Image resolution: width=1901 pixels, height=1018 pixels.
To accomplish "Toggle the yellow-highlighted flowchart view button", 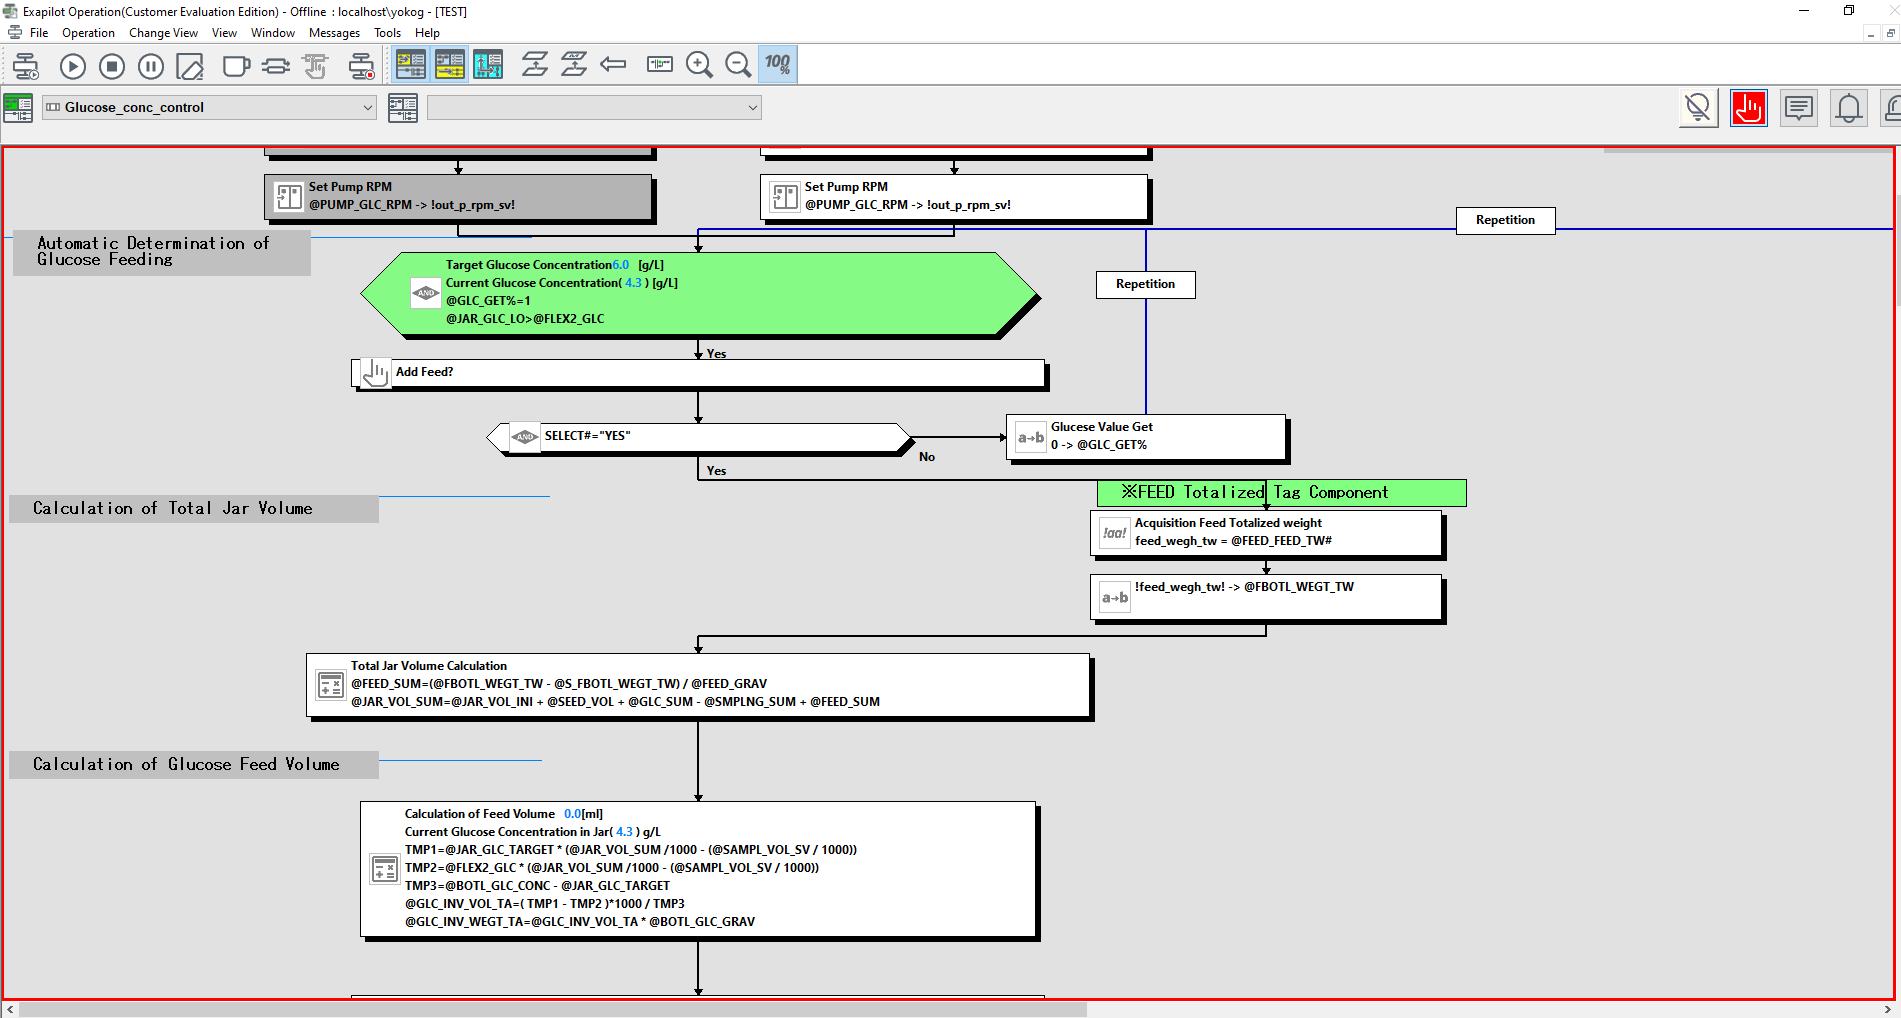I will pyautogui.click(x=449, y=65).
